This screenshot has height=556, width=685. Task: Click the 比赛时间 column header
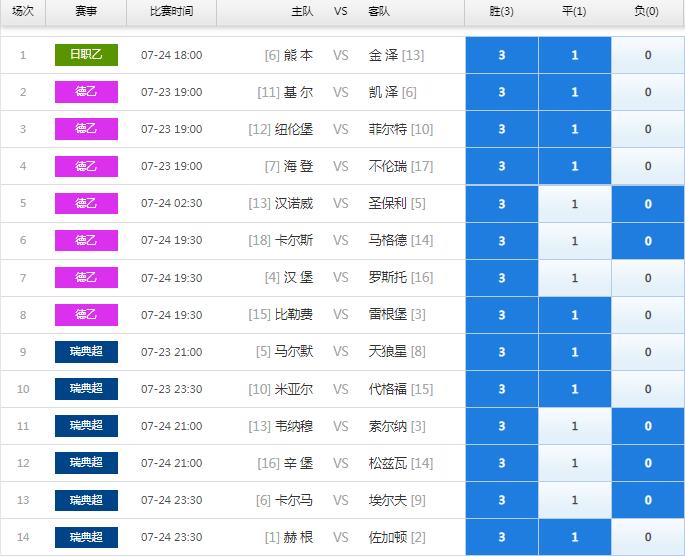(x=171, y=12)
